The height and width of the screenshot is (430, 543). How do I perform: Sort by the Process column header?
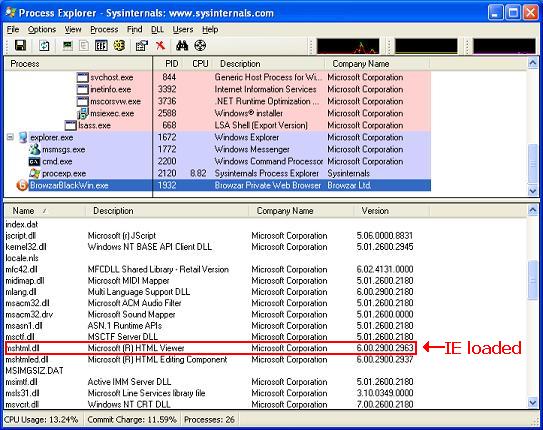tap(78, 64)
